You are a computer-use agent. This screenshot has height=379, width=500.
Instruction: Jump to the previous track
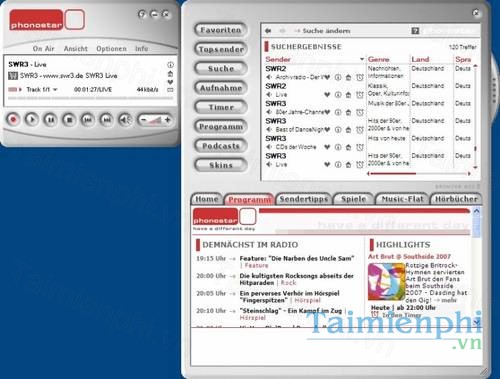(x=88, y=119)
